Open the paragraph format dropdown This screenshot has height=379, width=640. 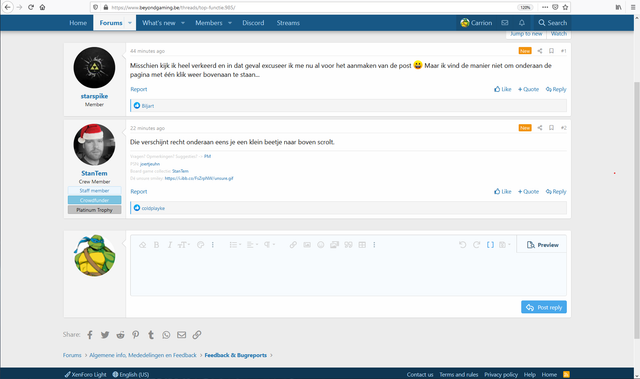point(269,245)
